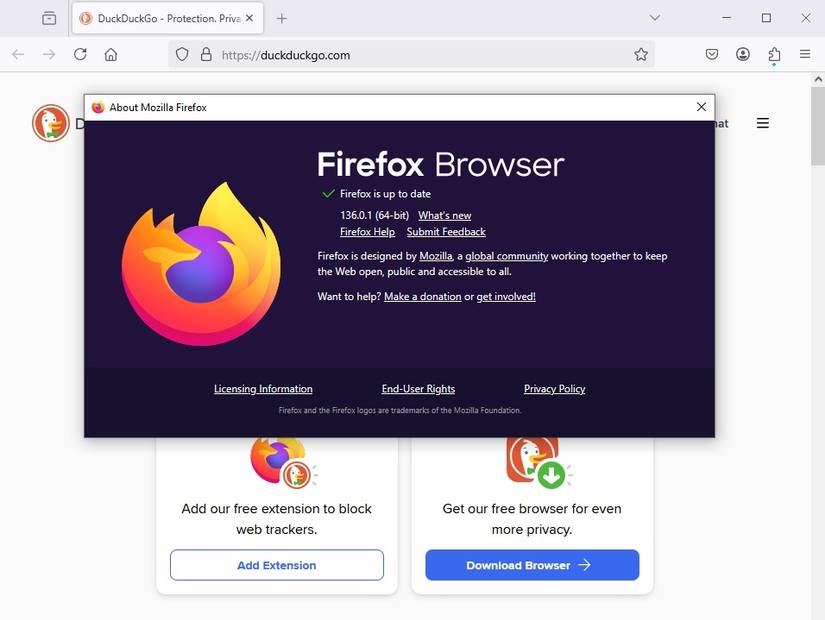Image resolution: width=825 pixels, height=620 pixels.
Task: Open the Firefox account icon
Action: click(743, 55)
